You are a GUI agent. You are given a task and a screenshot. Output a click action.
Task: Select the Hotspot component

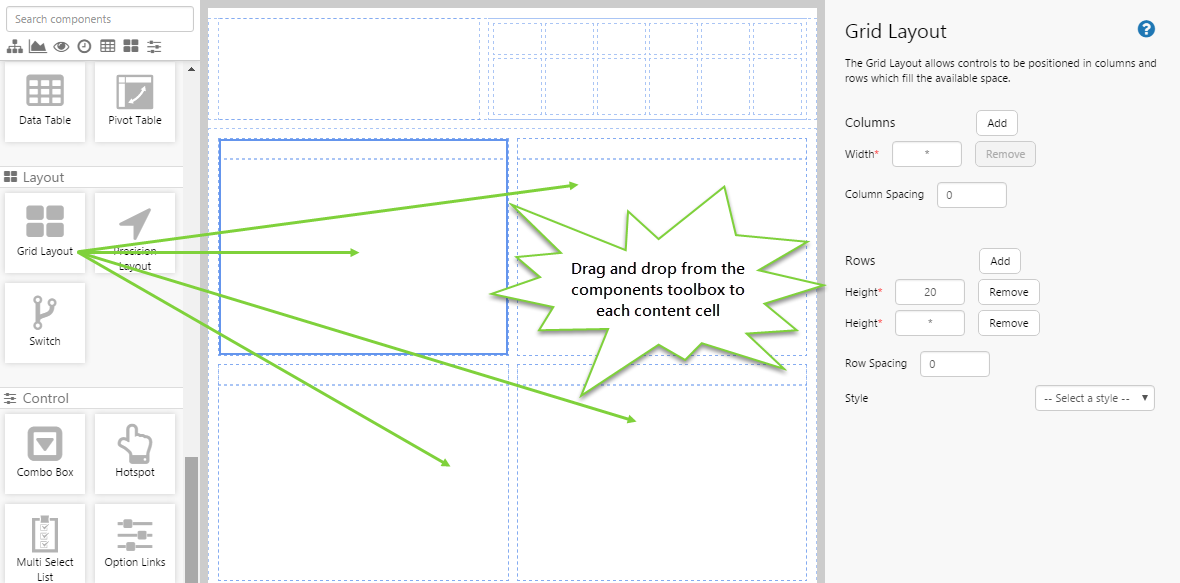coord(134,453)
